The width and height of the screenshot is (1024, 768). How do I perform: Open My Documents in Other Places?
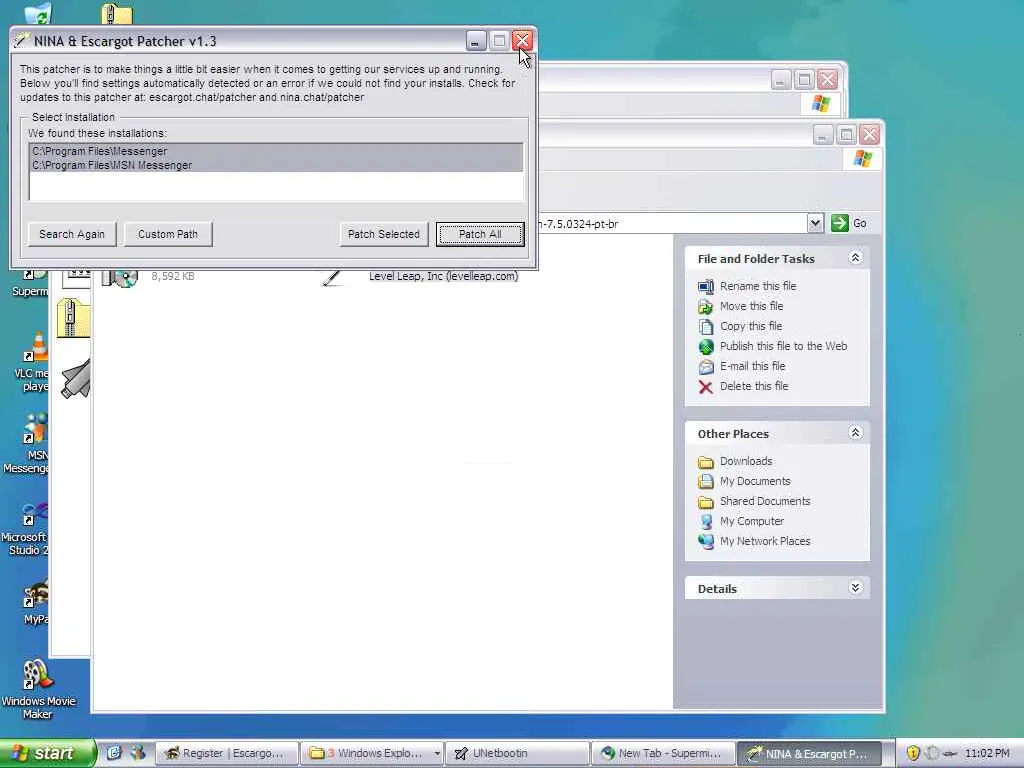coord(755,481)
